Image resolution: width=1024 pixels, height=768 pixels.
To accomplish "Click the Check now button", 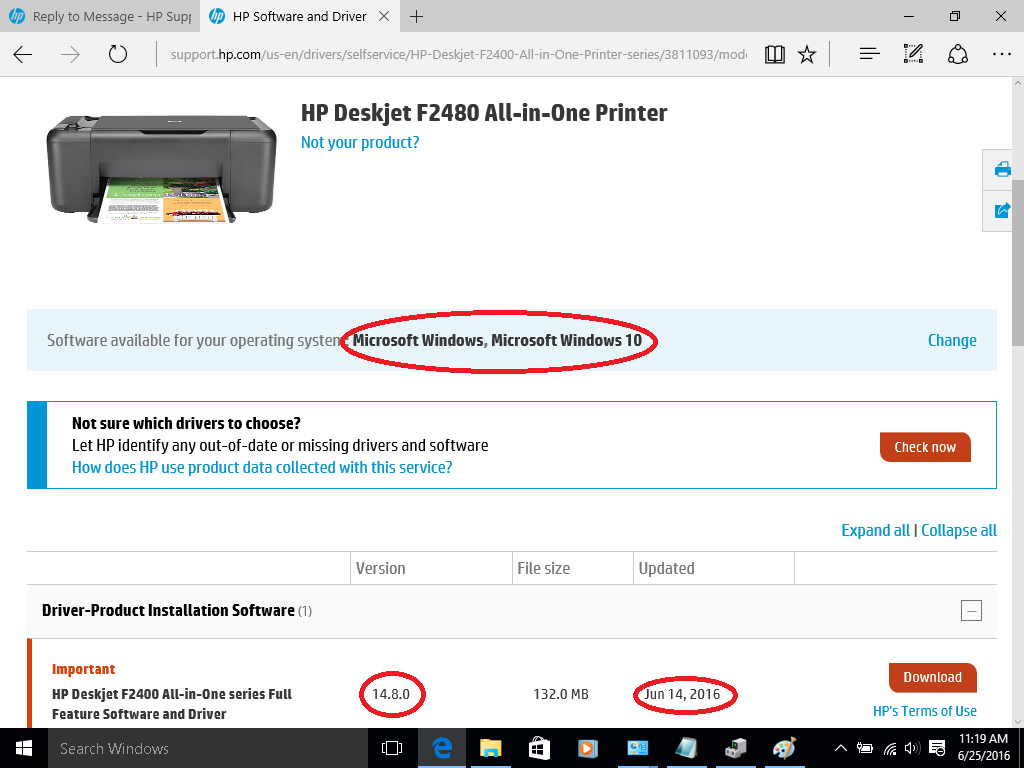I will (925, 447).
